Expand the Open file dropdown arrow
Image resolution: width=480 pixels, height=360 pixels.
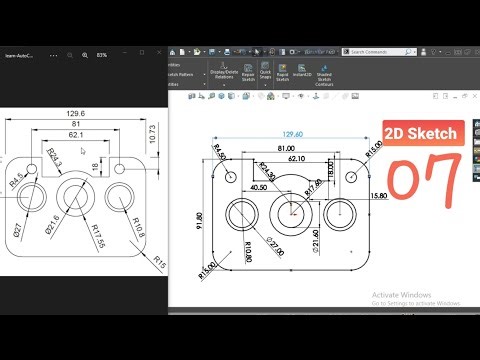pyautogui.click(x=204, y=52)
